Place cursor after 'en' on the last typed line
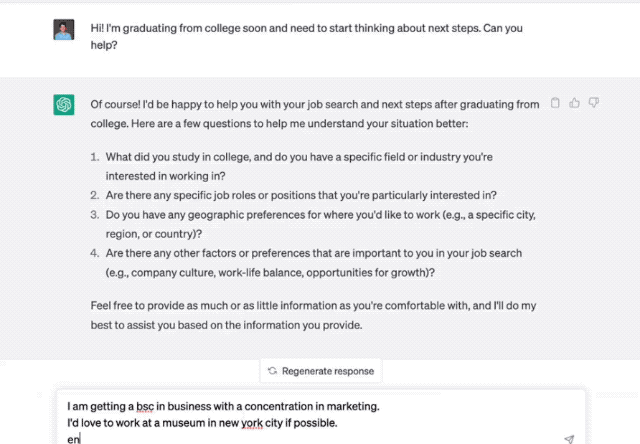Viewport: 640px width, 444px height. [x=80, y=439]
